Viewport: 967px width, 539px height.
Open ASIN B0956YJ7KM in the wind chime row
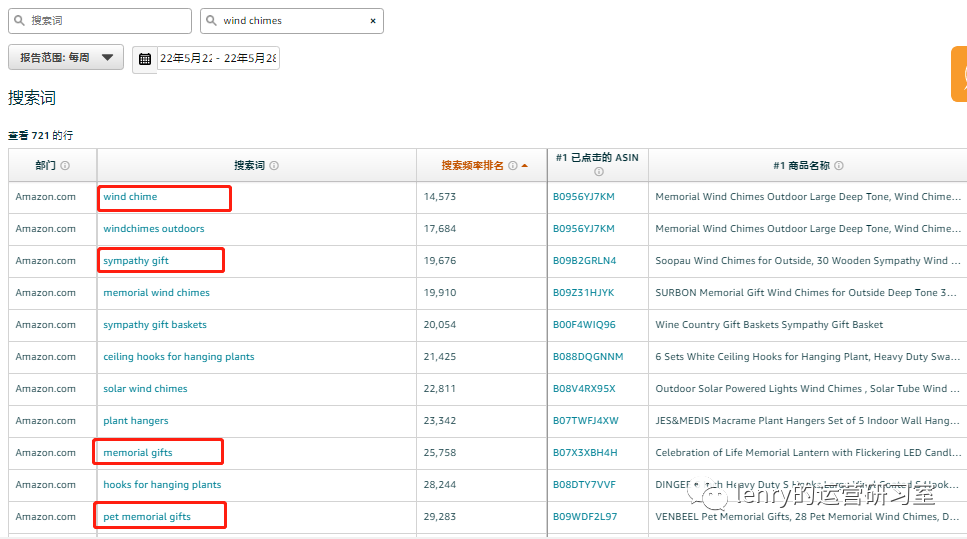click(x=583, y=197)
